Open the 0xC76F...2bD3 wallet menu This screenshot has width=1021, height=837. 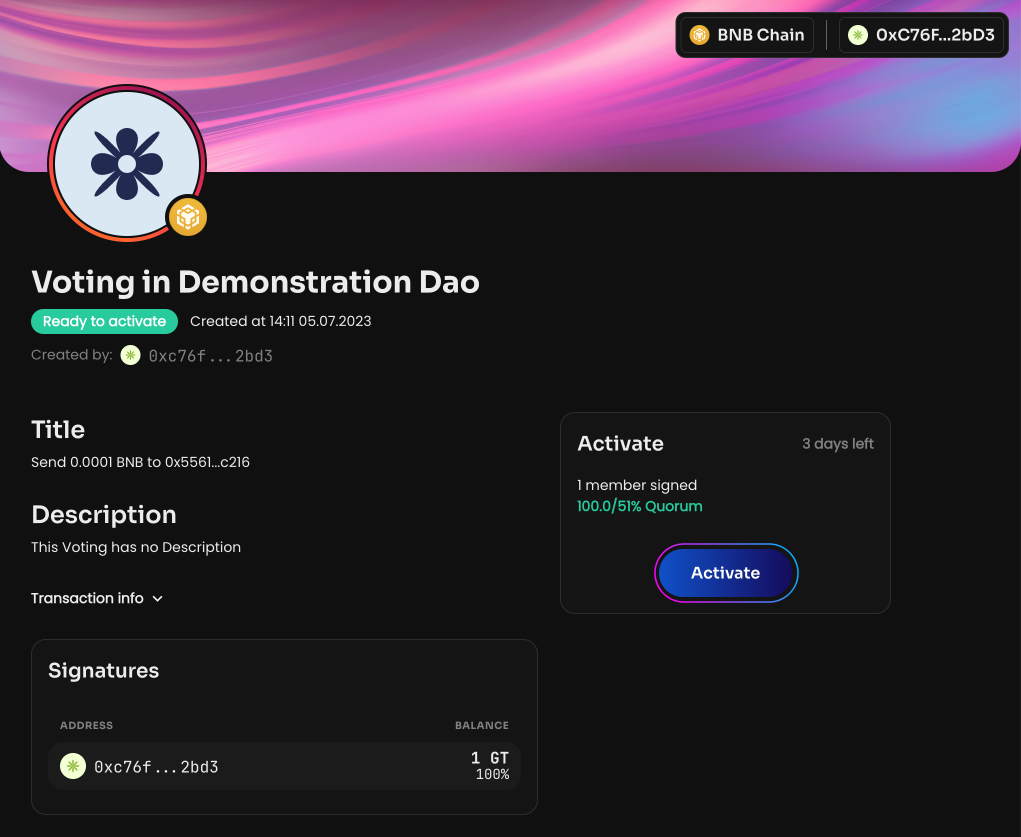(x=921, y=35)
